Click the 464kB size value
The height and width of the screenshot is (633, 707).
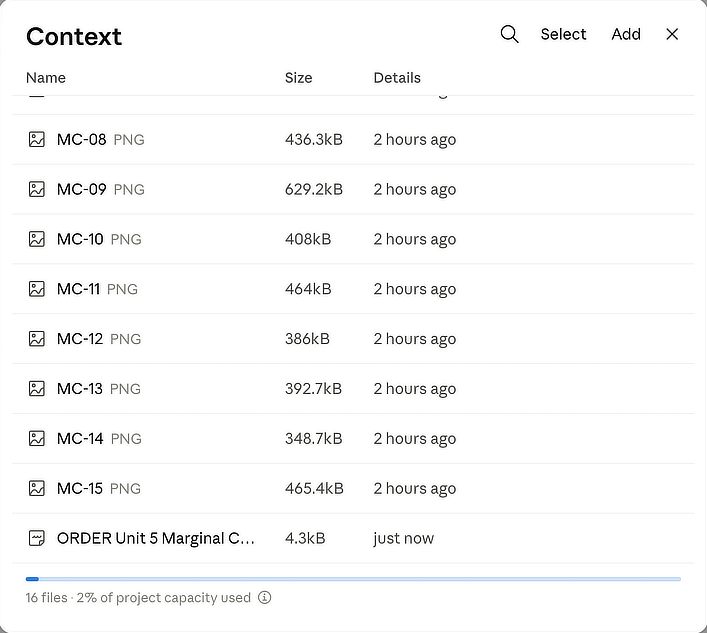[x=308, y=289]
